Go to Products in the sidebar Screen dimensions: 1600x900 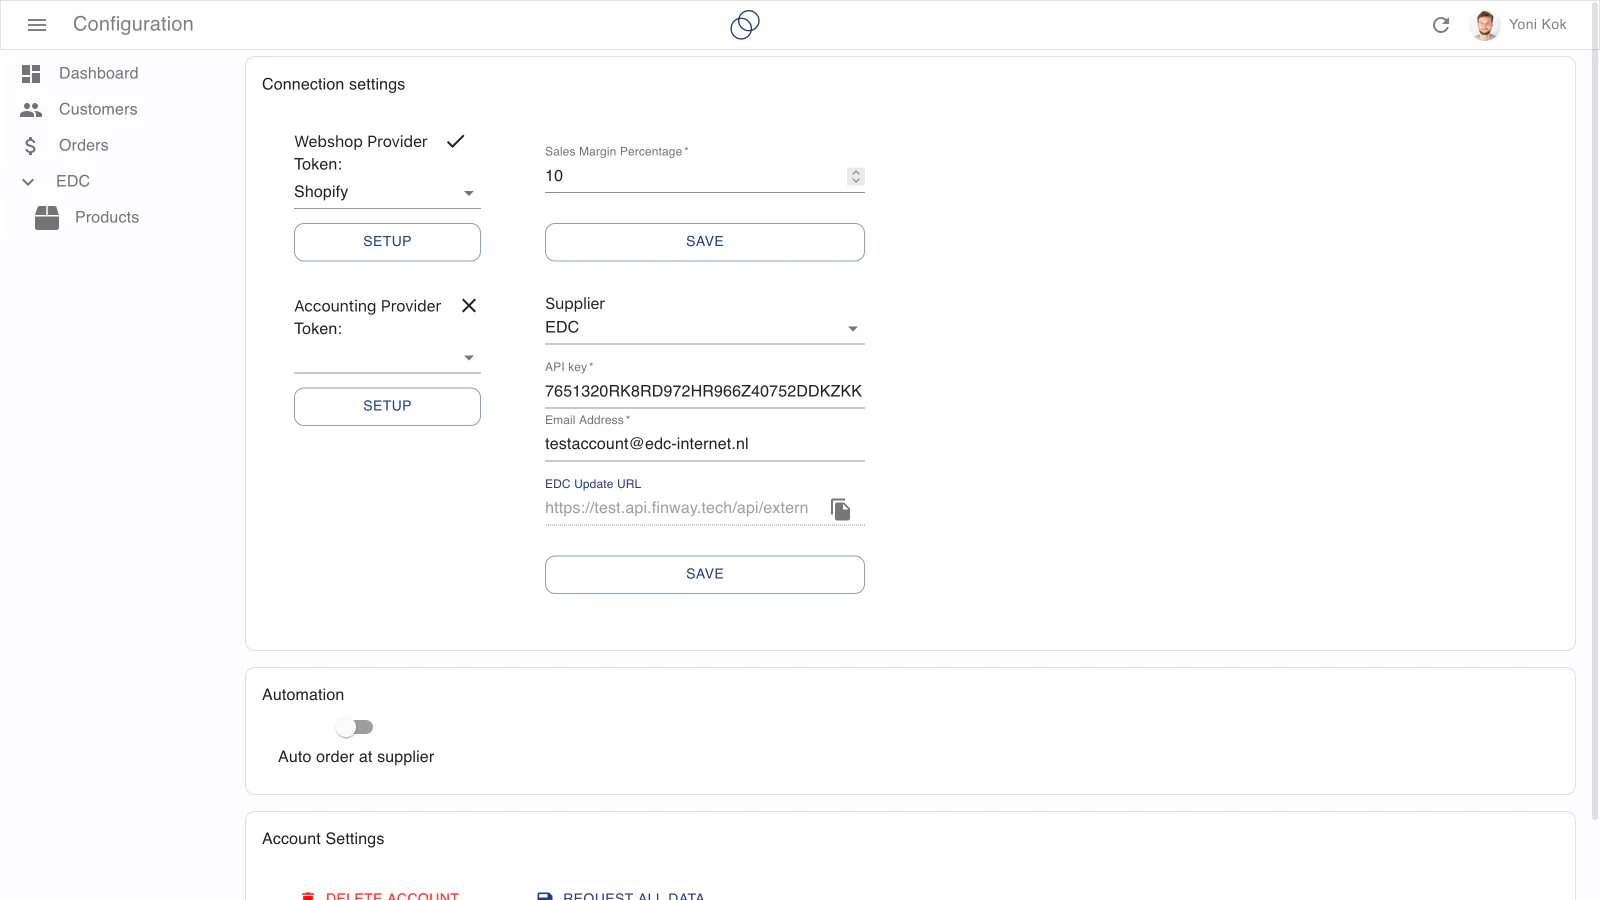(x=107, y=218)
